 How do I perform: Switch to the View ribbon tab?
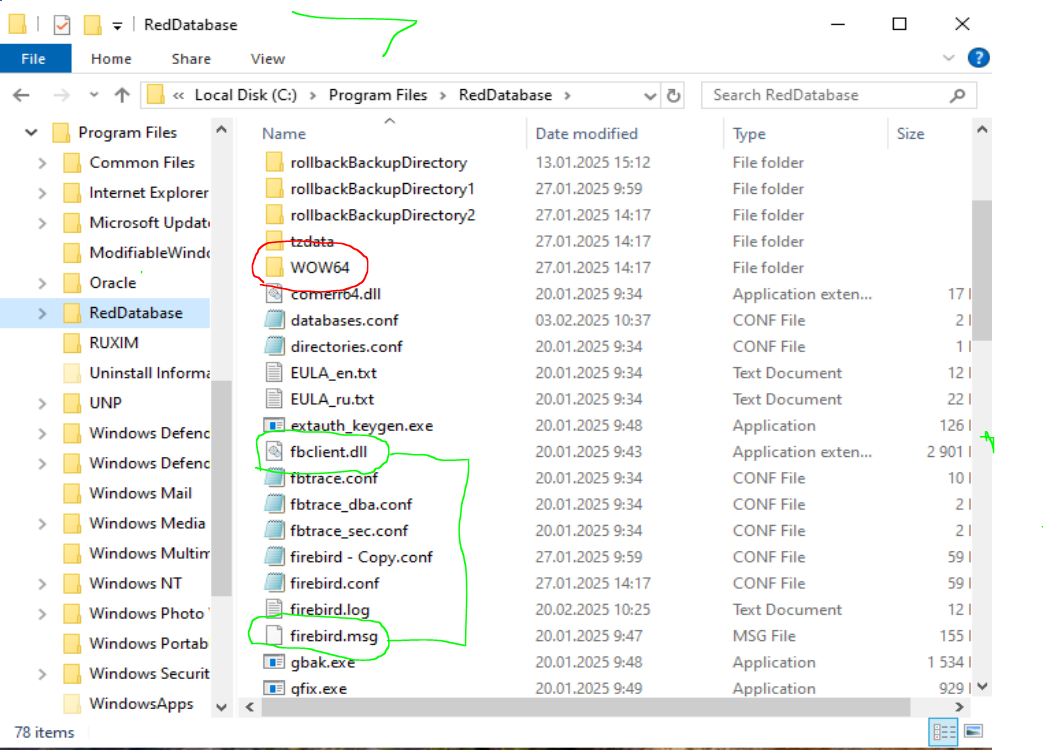267,59
